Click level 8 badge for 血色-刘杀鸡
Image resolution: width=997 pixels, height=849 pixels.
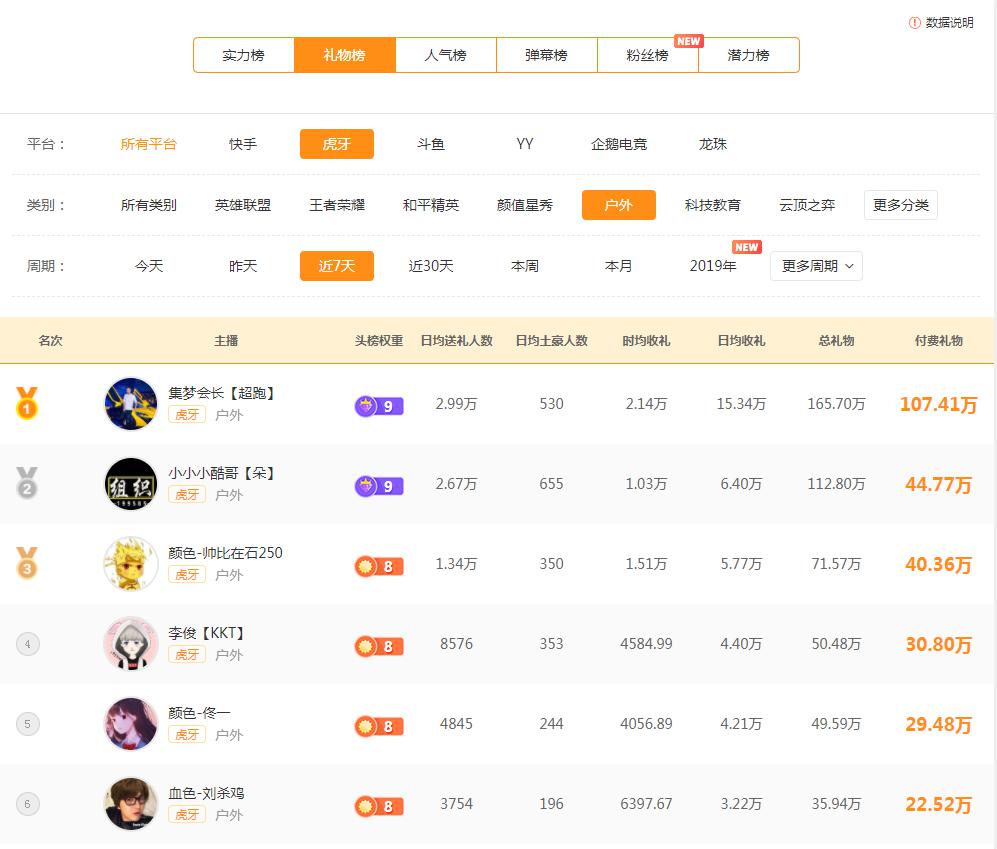379,806
